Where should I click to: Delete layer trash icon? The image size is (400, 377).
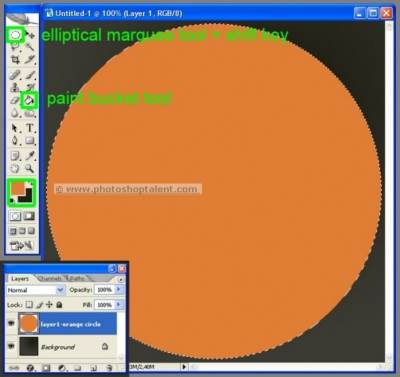coord(109,368)
